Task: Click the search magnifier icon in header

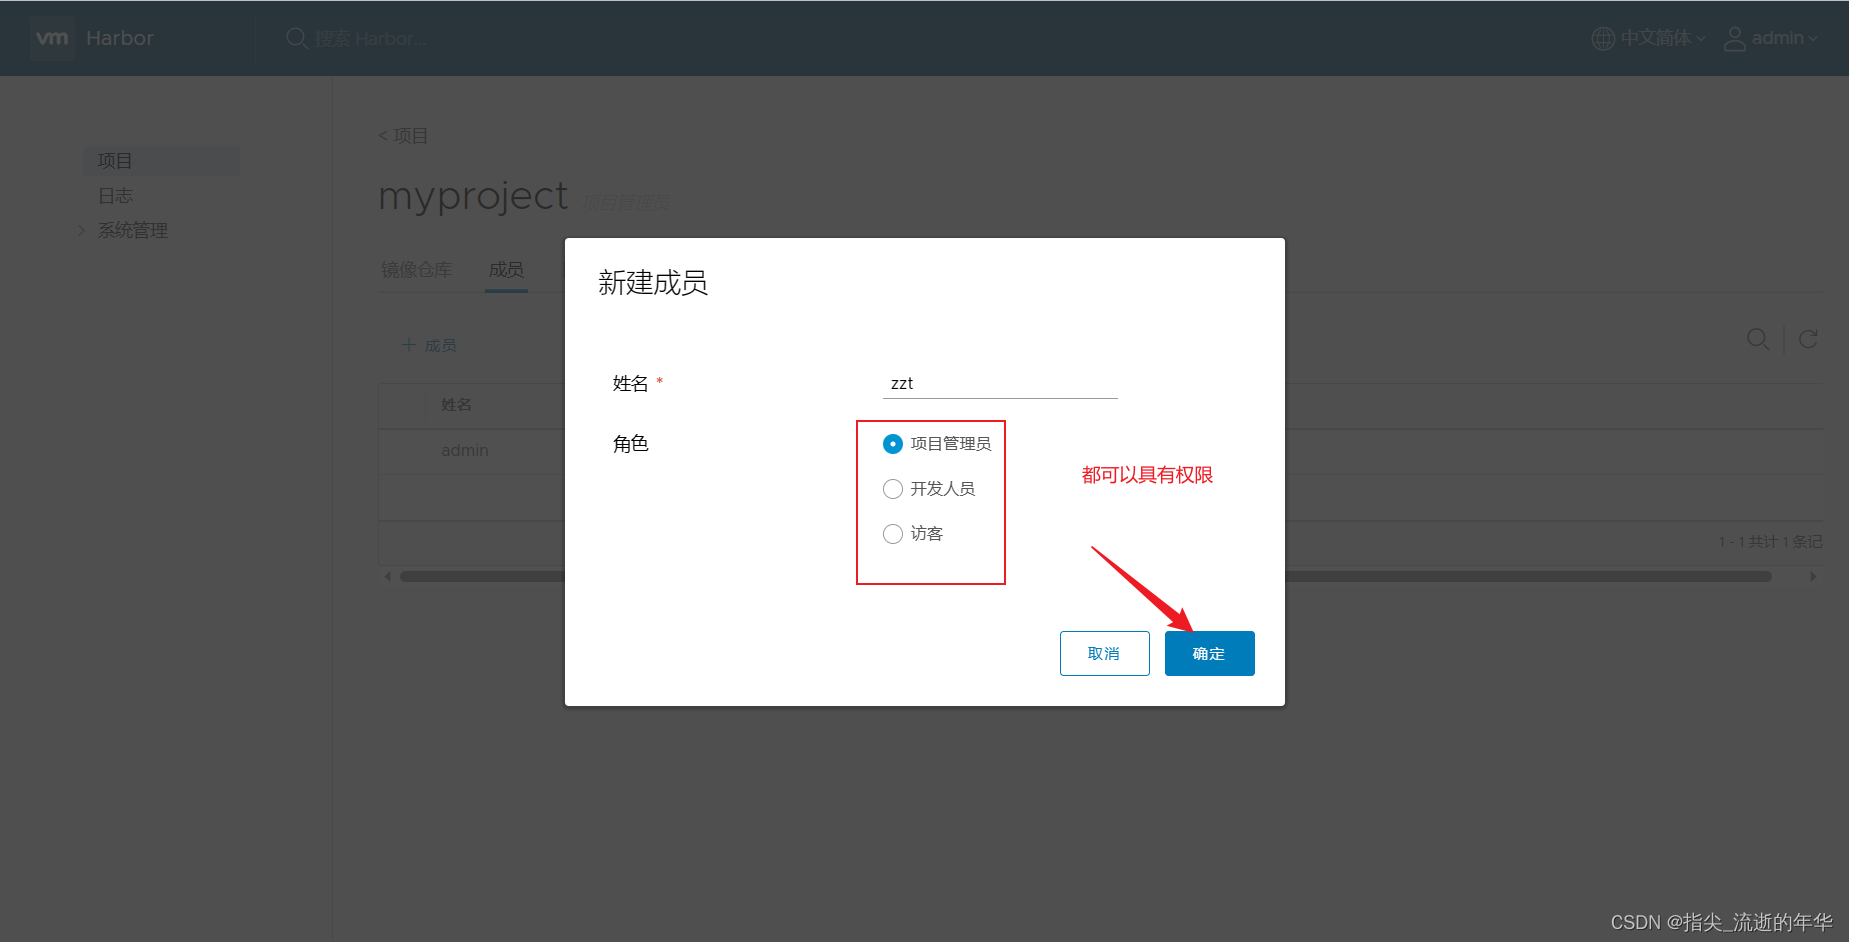Action: tap(297, 38)
